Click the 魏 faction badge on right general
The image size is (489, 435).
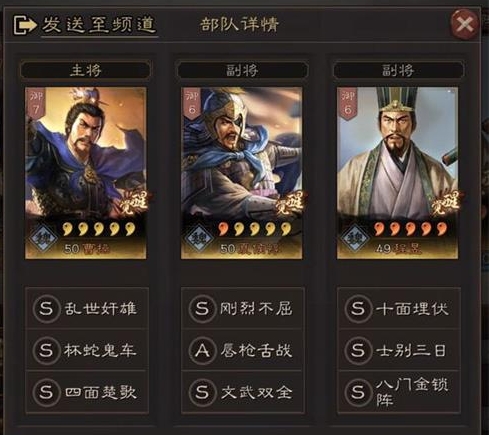pos(355,237)
